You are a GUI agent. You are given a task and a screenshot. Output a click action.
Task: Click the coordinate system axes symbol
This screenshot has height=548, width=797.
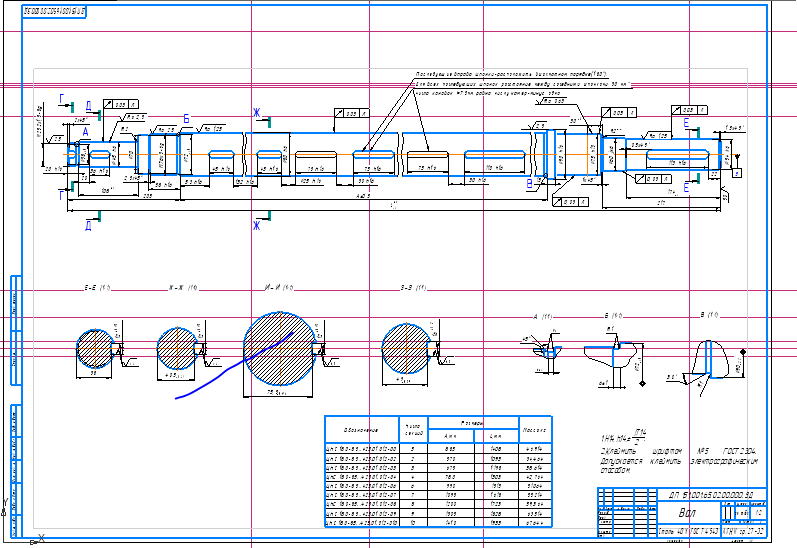coord(36,540)
